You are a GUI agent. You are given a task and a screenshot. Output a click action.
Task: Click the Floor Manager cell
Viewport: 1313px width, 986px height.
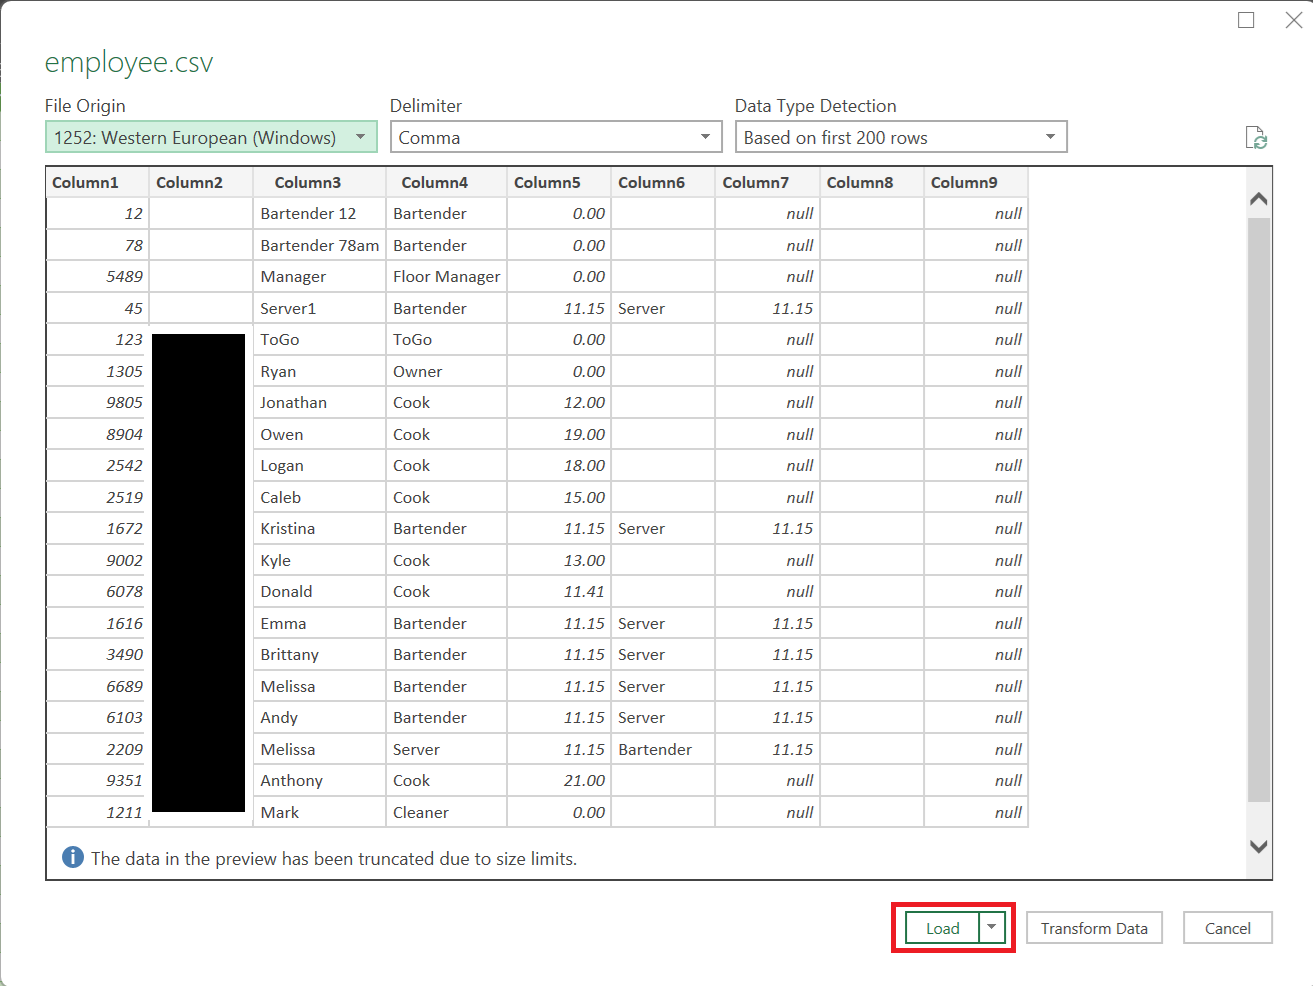pyautogui.click(x=446, y=277)
